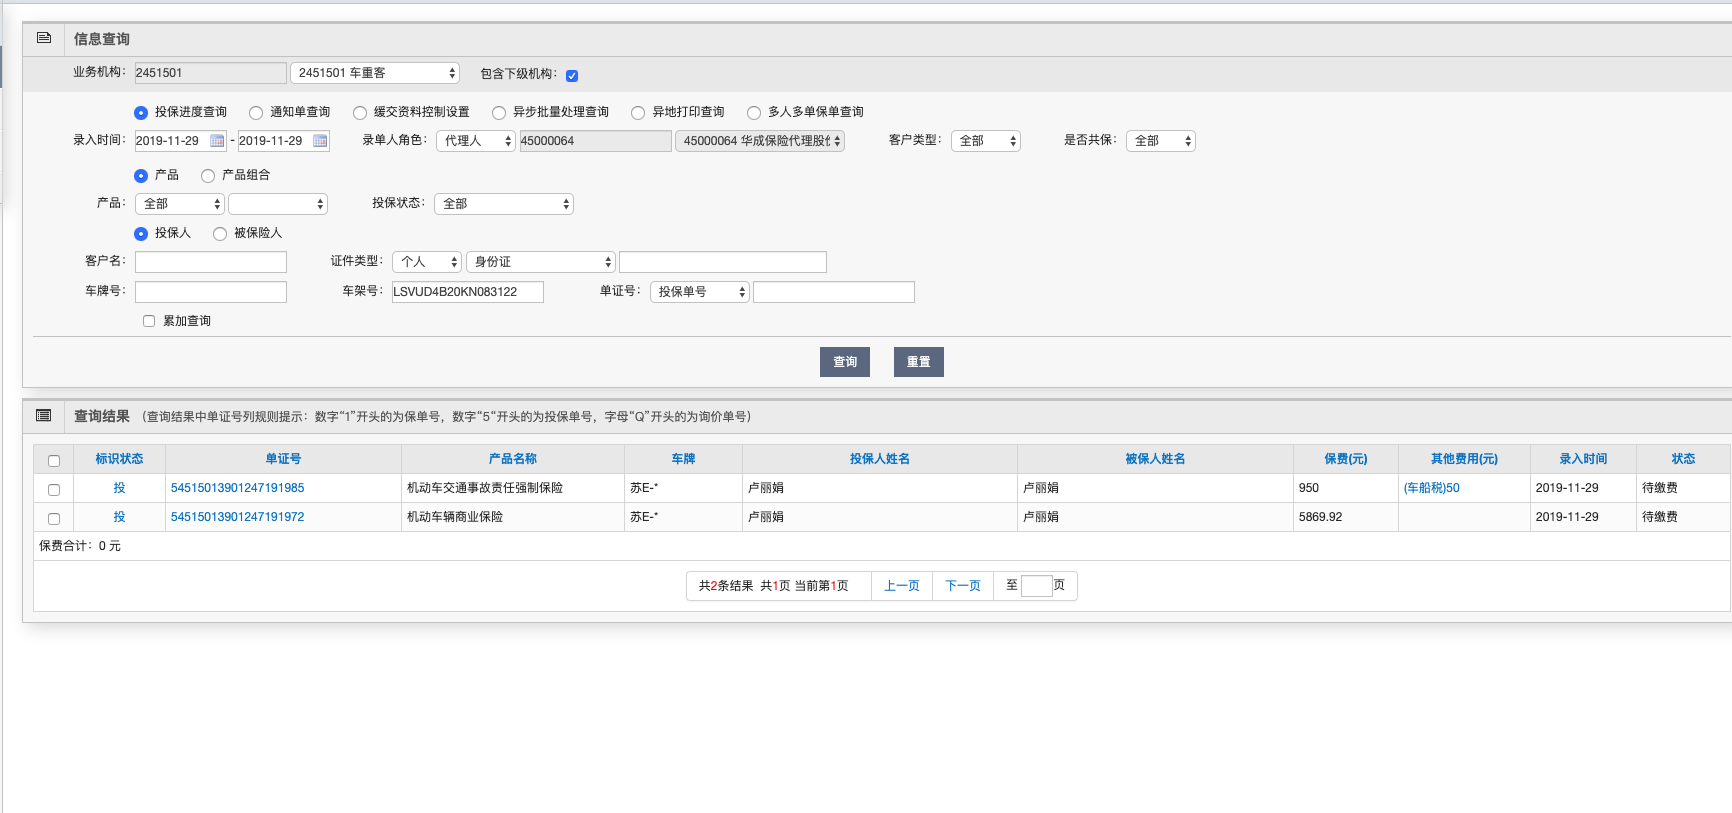Open the start date calendar picker icon
The height and width of the screenshot is (813, 1732).
[217, 141]
